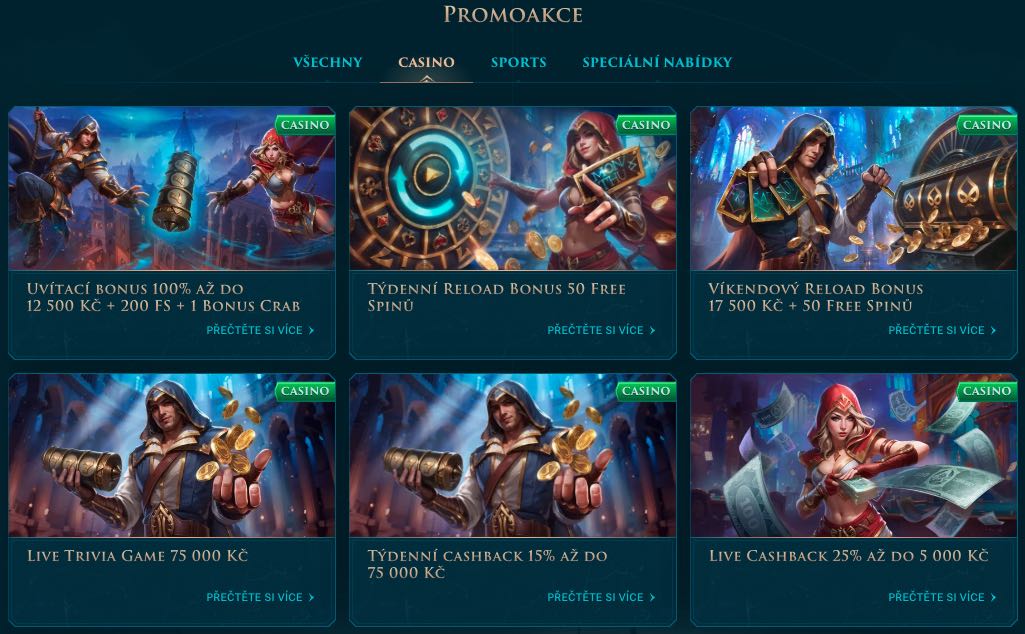Click the Víkendový Reload Bonus title text
1025x634 pixels.
tap(816, 297)
